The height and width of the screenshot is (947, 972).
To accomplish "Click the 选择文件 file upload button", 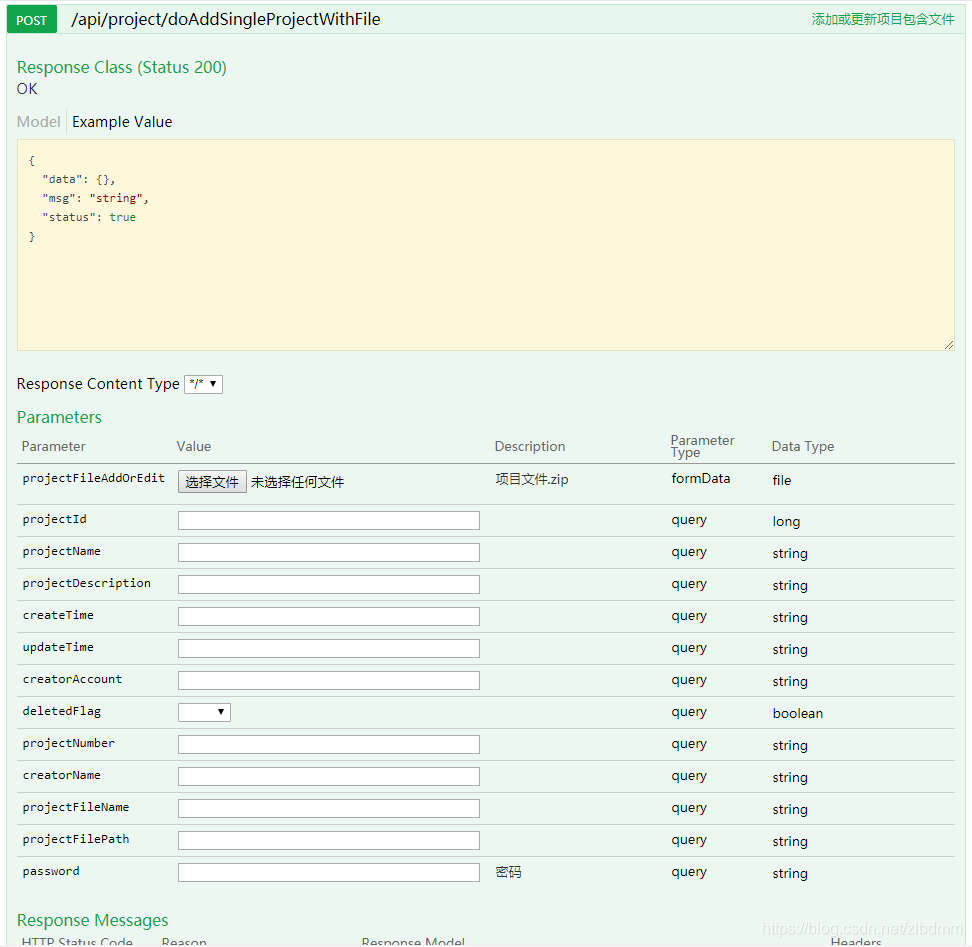I will pos(211,481).
